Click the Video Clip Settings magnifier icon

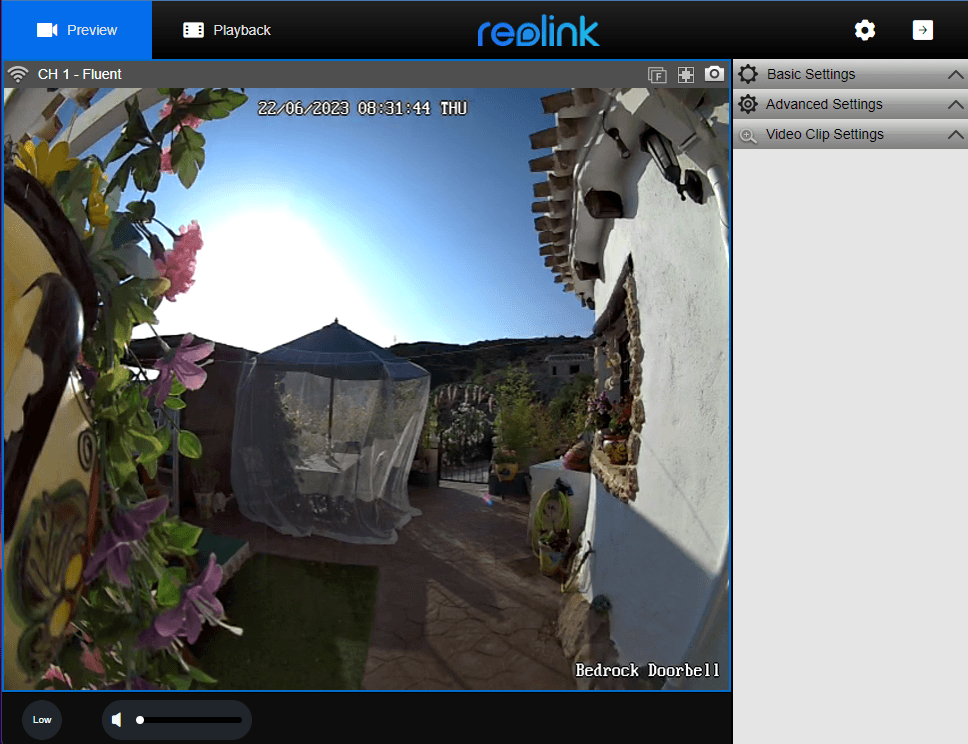(747, 134)
